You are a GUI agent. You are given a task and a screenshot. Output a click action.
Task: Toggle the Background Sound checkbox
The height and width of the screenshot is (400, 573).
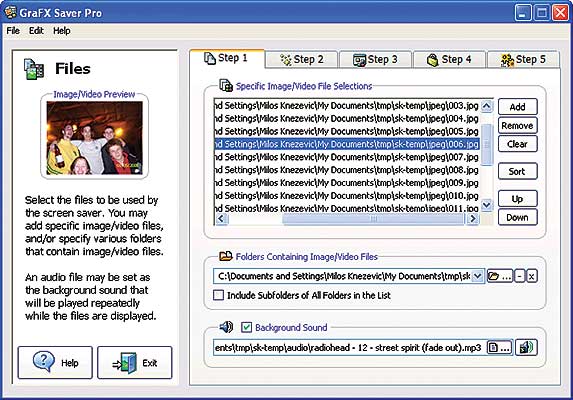coord(247,327)
